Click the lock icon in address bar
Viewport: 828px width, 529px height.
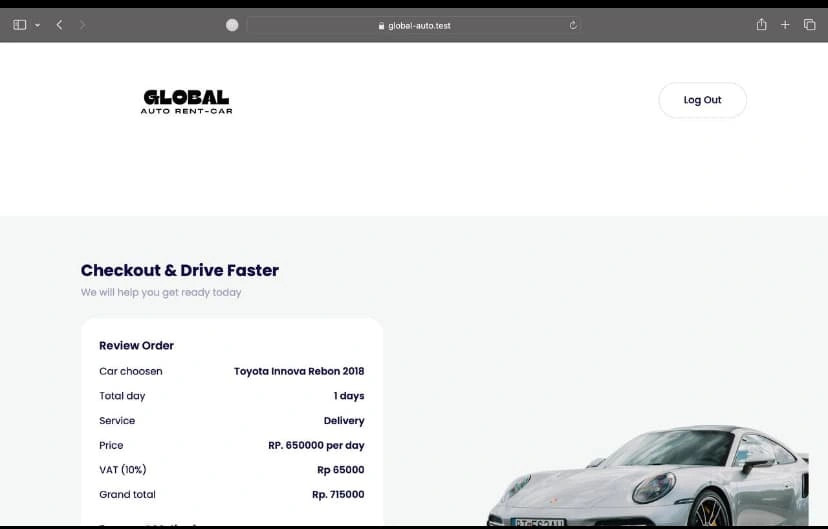[381, 25]
